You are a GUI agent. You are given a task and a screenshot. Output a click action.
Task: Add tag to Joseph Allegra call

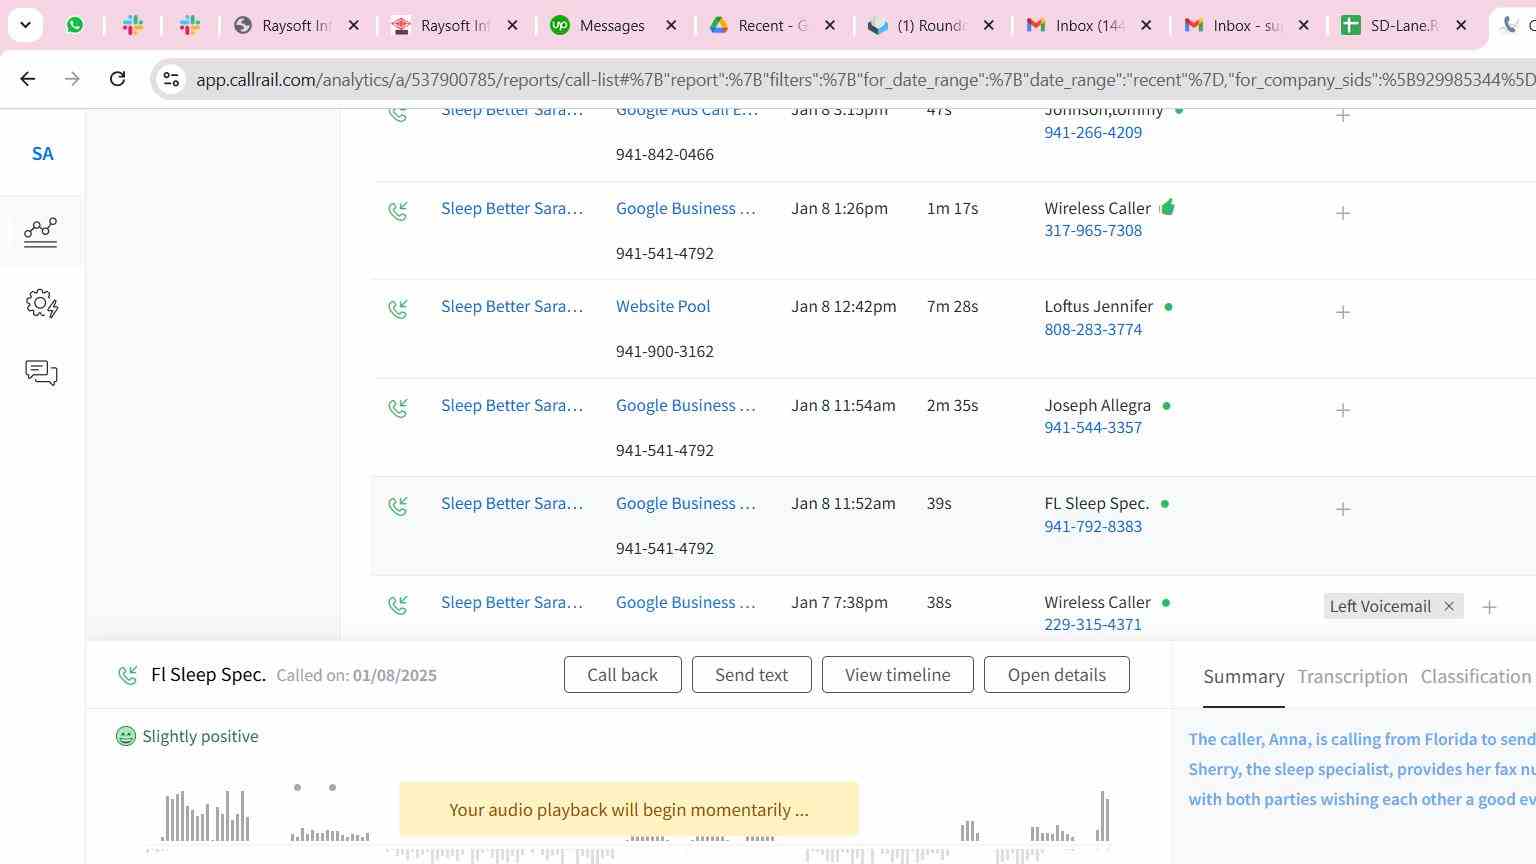[1343, 410]
